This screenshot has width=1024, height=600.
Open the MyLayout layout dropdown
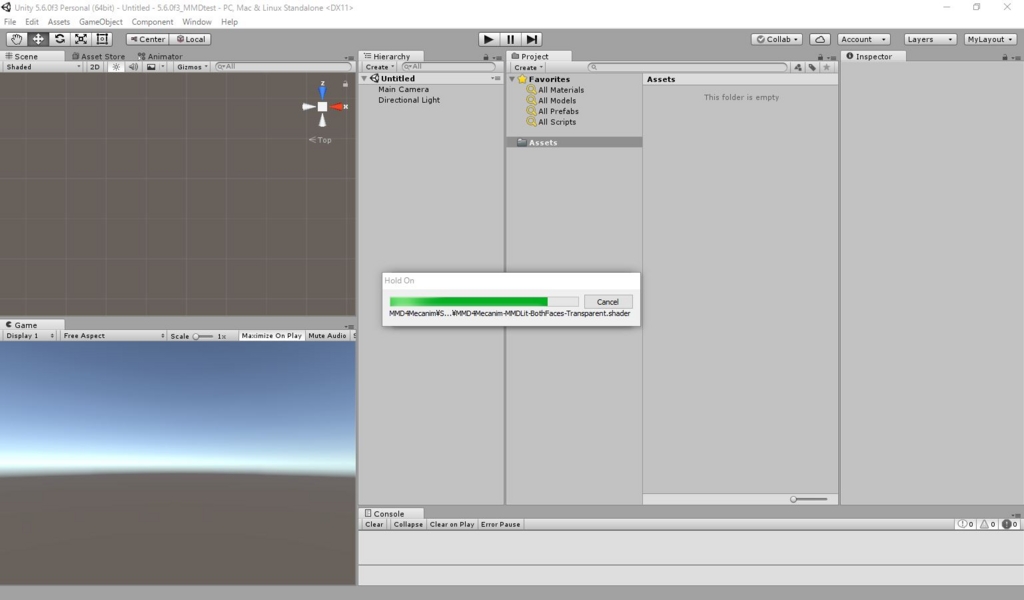coord(990,39)
